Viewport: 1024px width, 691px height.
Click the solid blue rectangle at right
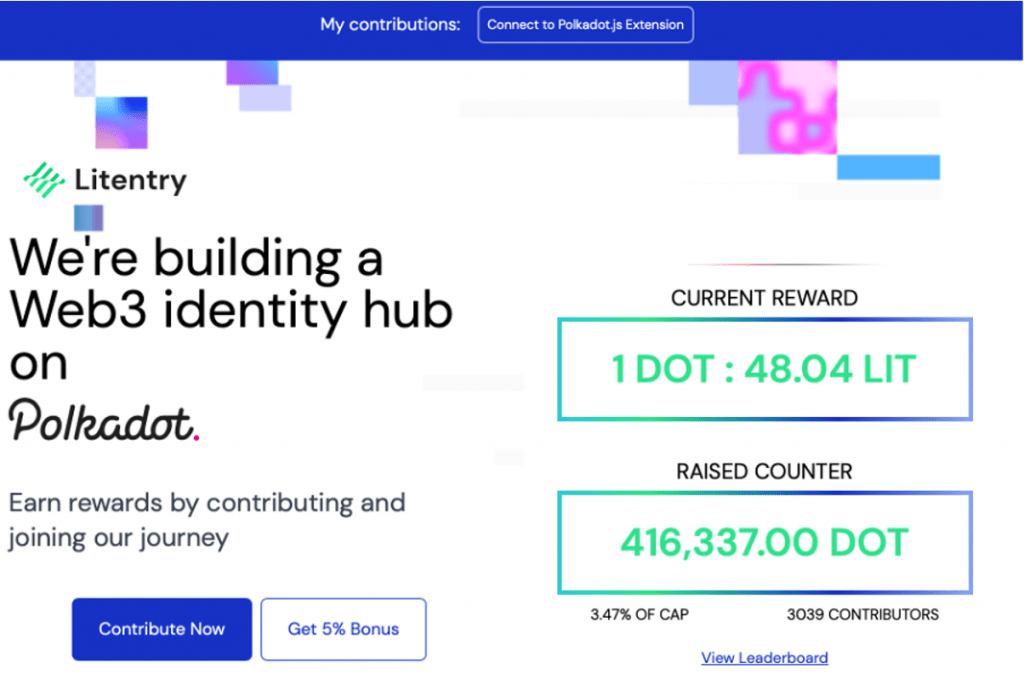click(x=888, y=167)
